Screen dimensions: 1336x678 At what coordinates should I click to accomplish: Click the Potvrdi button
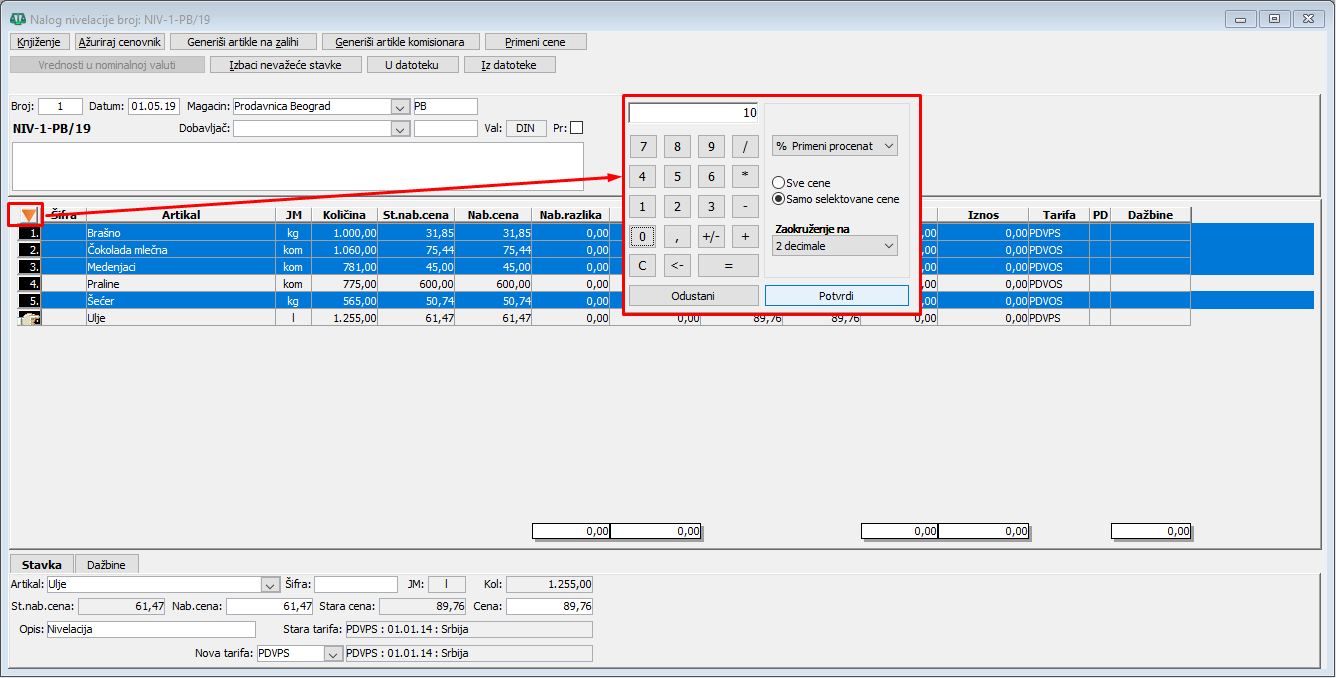[x=836, y=296]
